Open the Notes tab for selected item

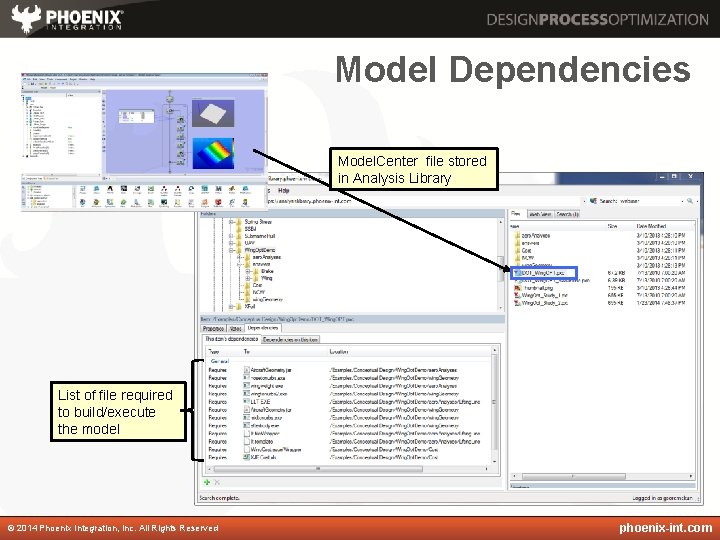(235, 328)
